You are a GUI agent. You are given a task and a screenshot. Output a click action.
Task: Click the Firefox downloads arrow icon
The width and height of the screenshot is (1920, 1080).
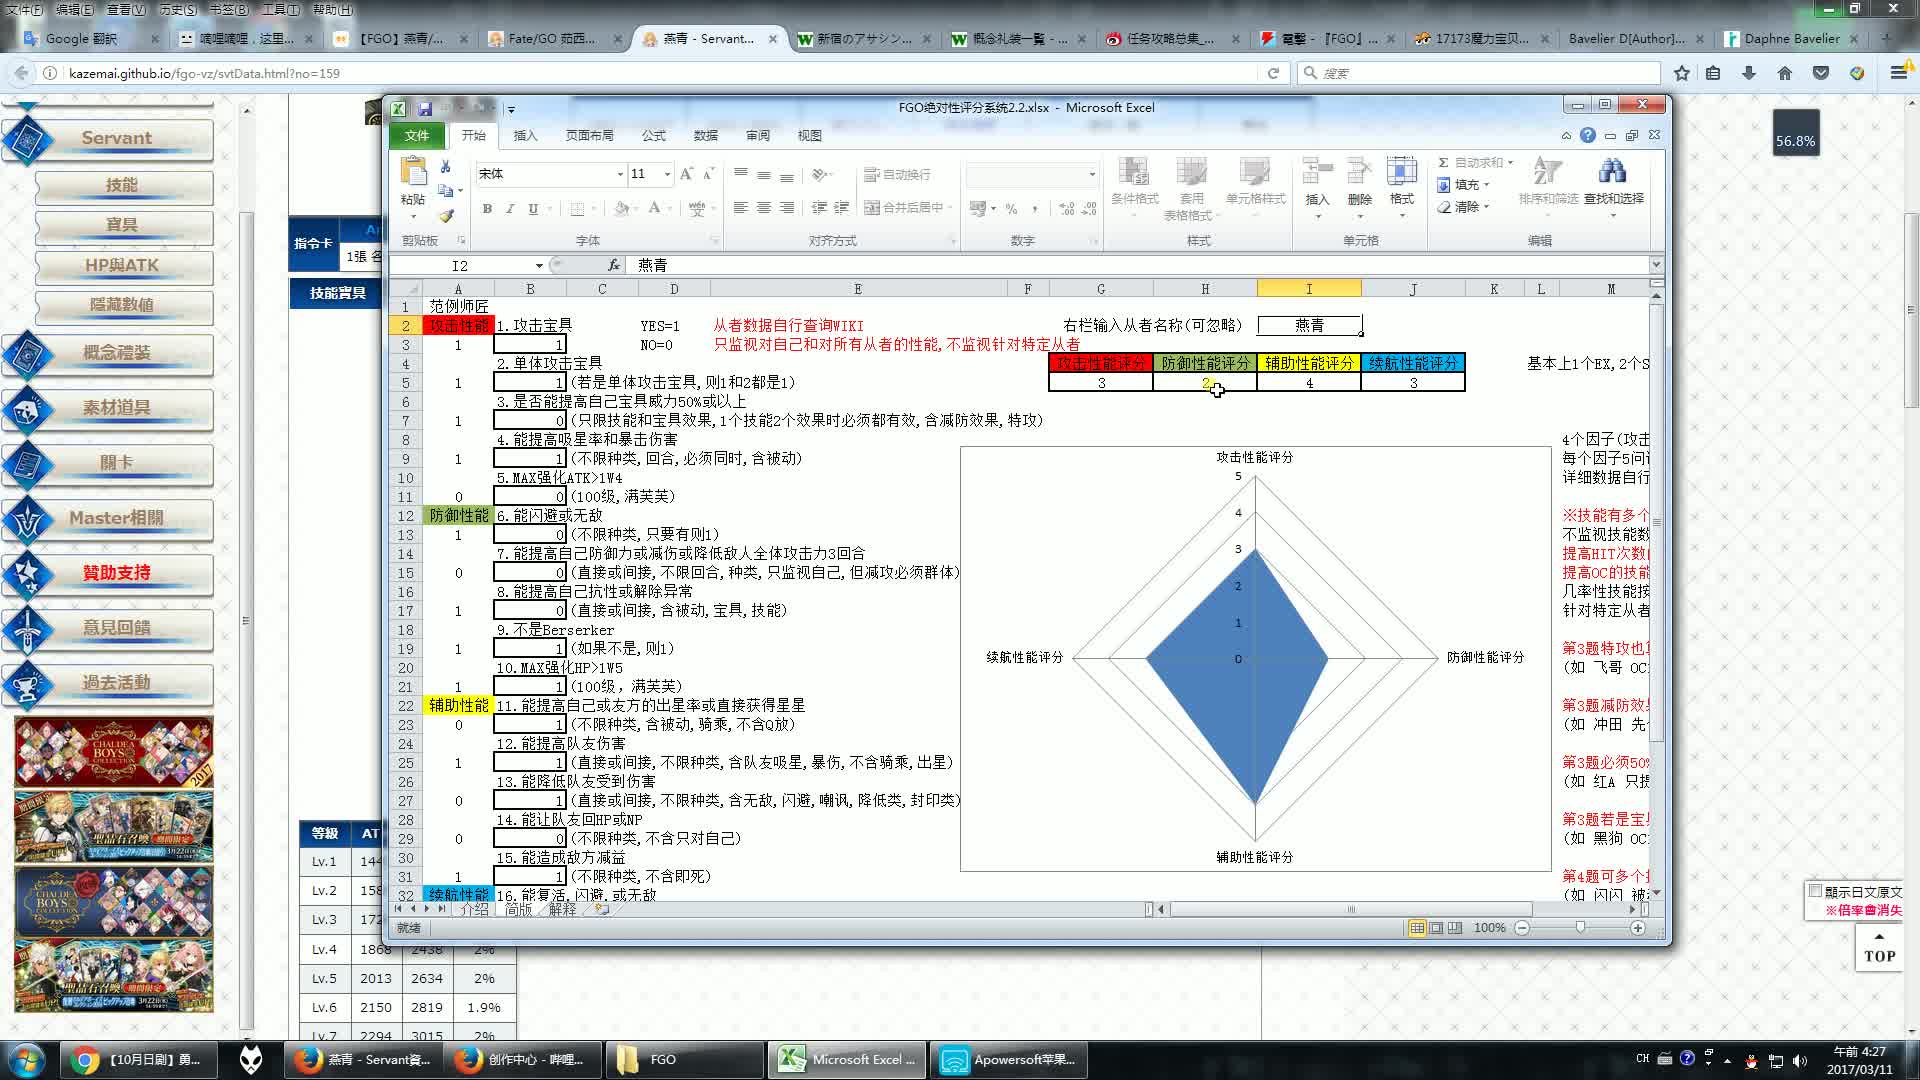(1749, 73)
